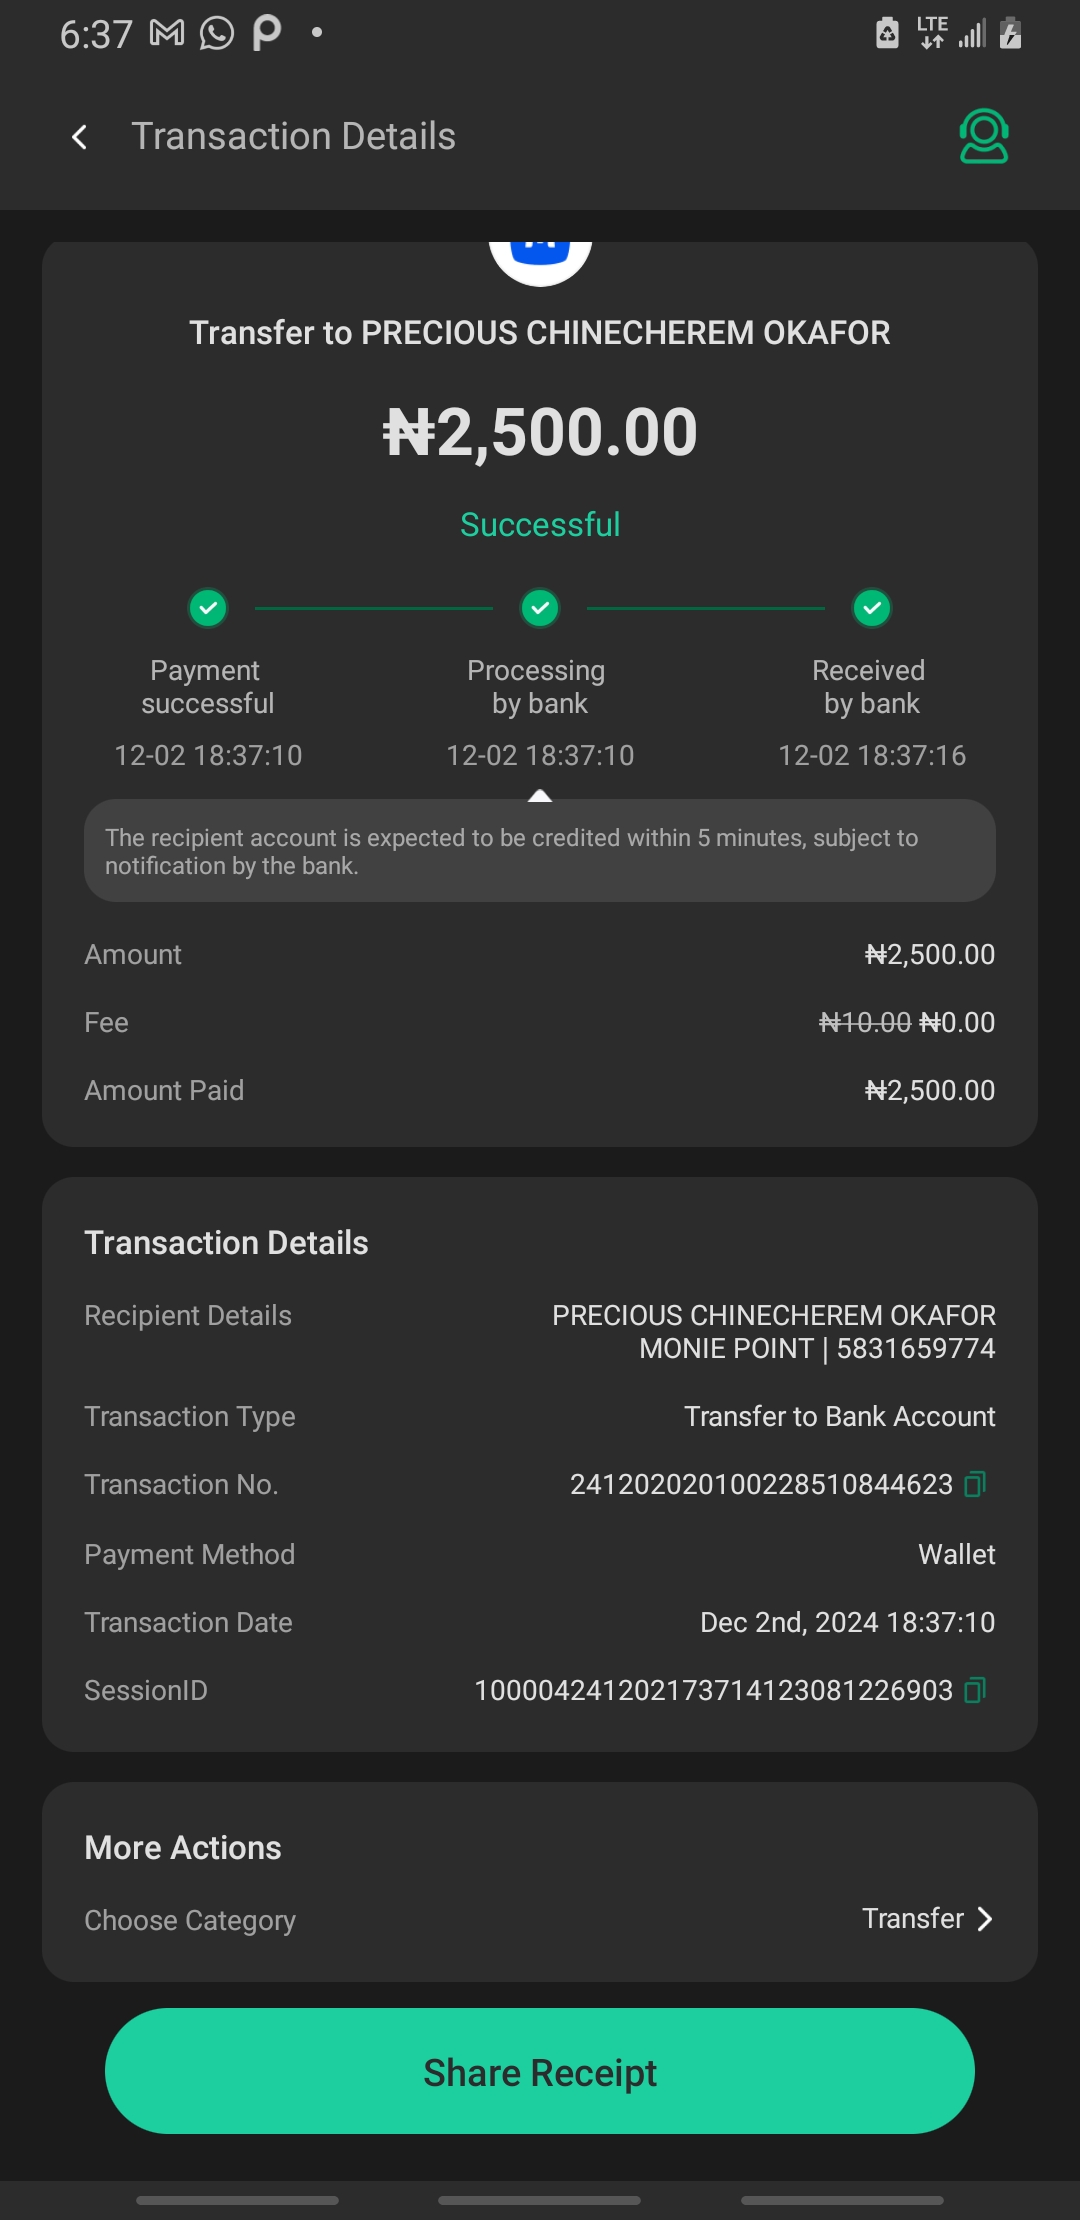Screen dimensions: 1080x2220
Task: Tap the Payment successful checkmark
Action: tap(208, 608)
